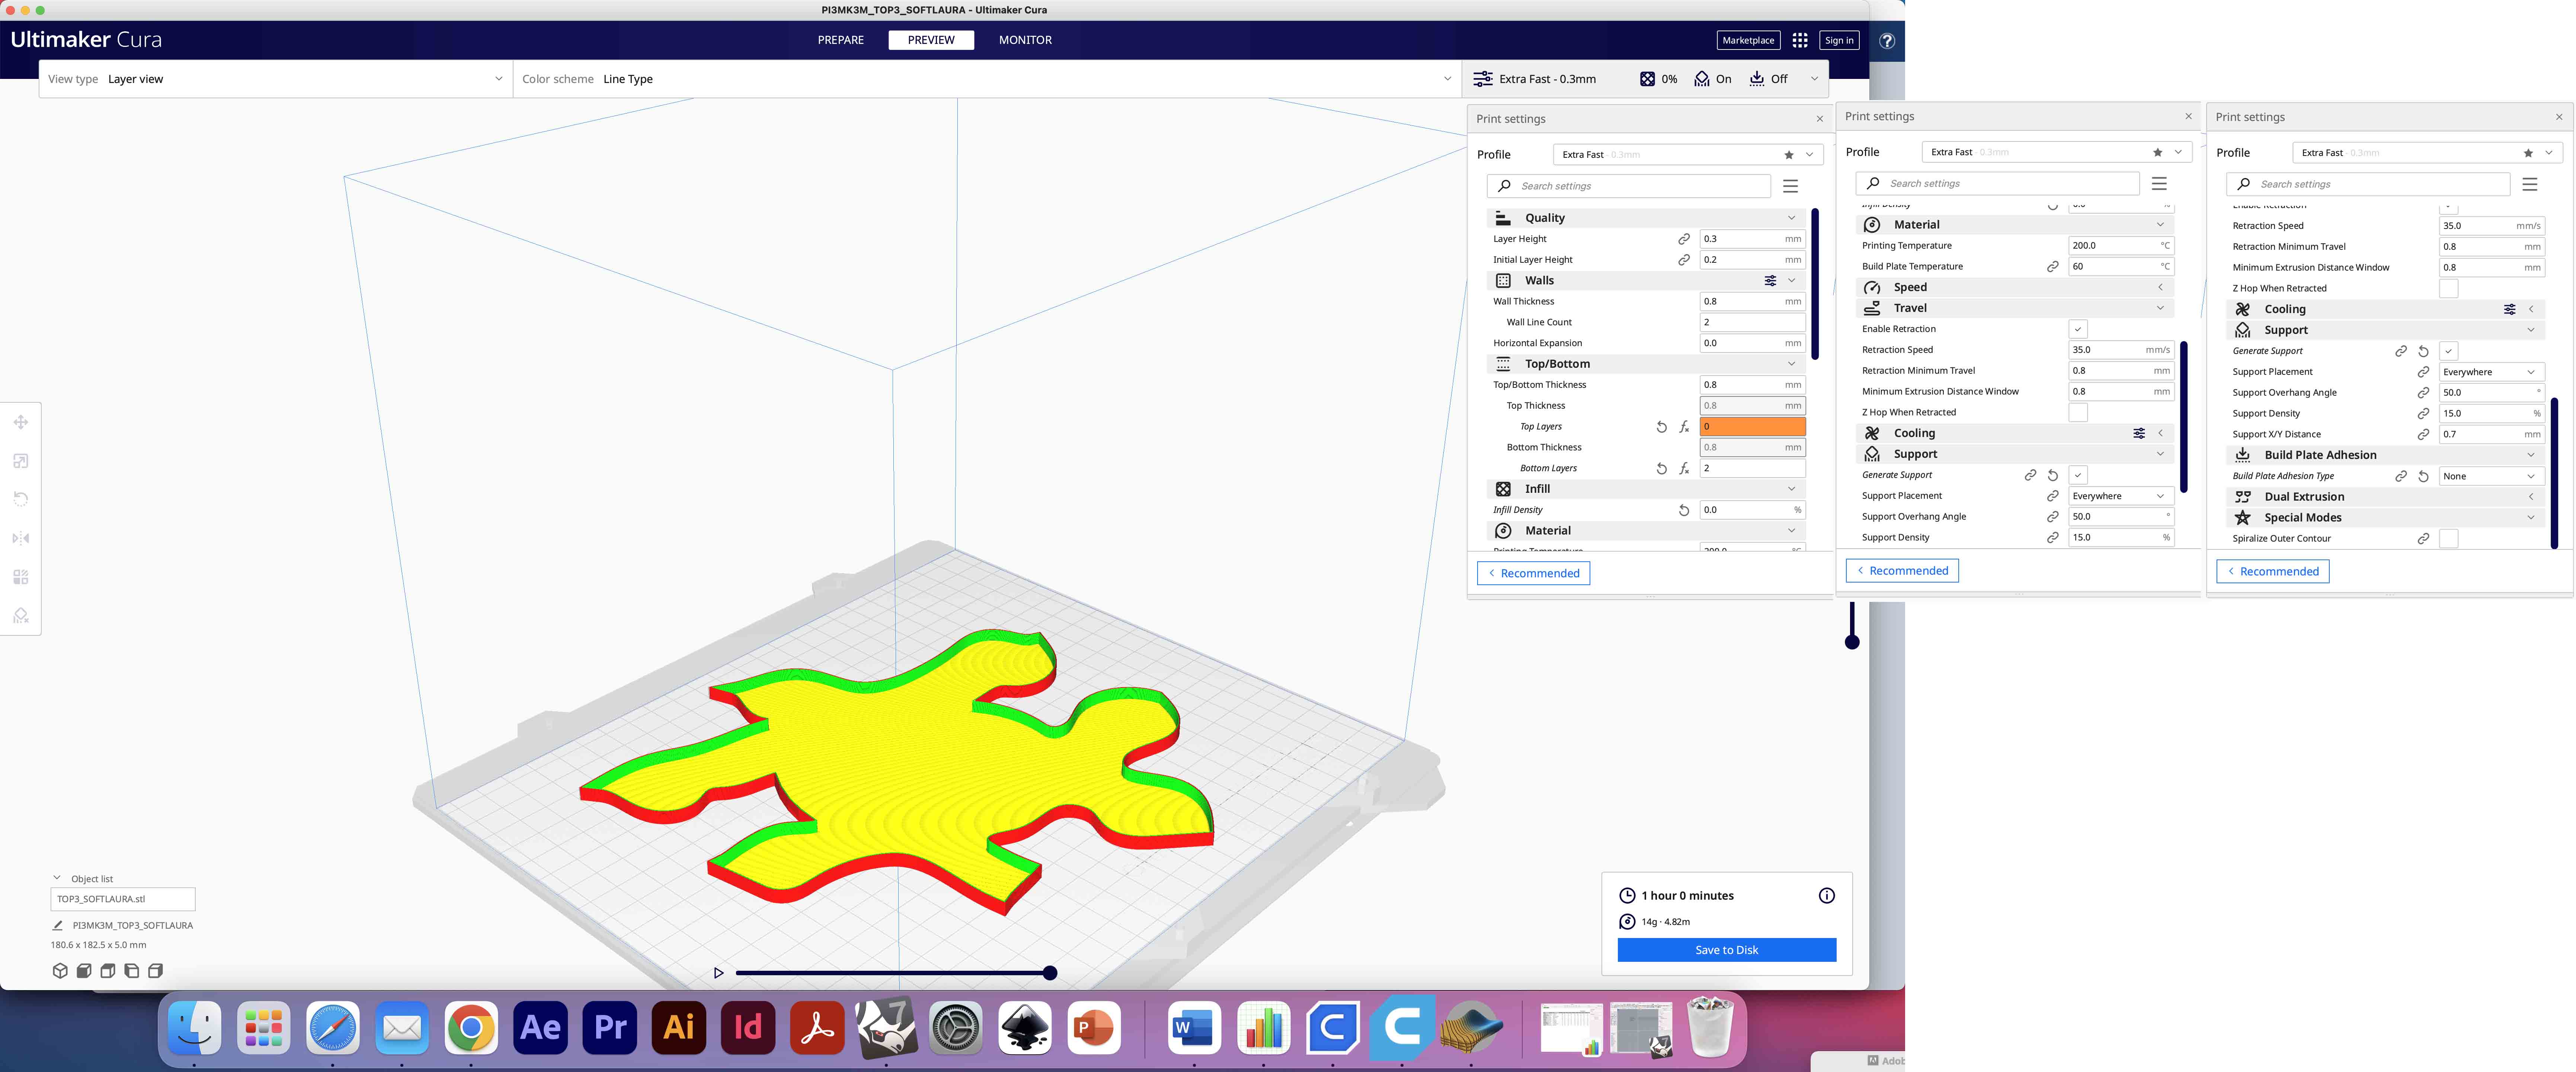Click the layer path slider handle
Viewport: 2576px width, 1072px height.
(x=1050, y=973)
